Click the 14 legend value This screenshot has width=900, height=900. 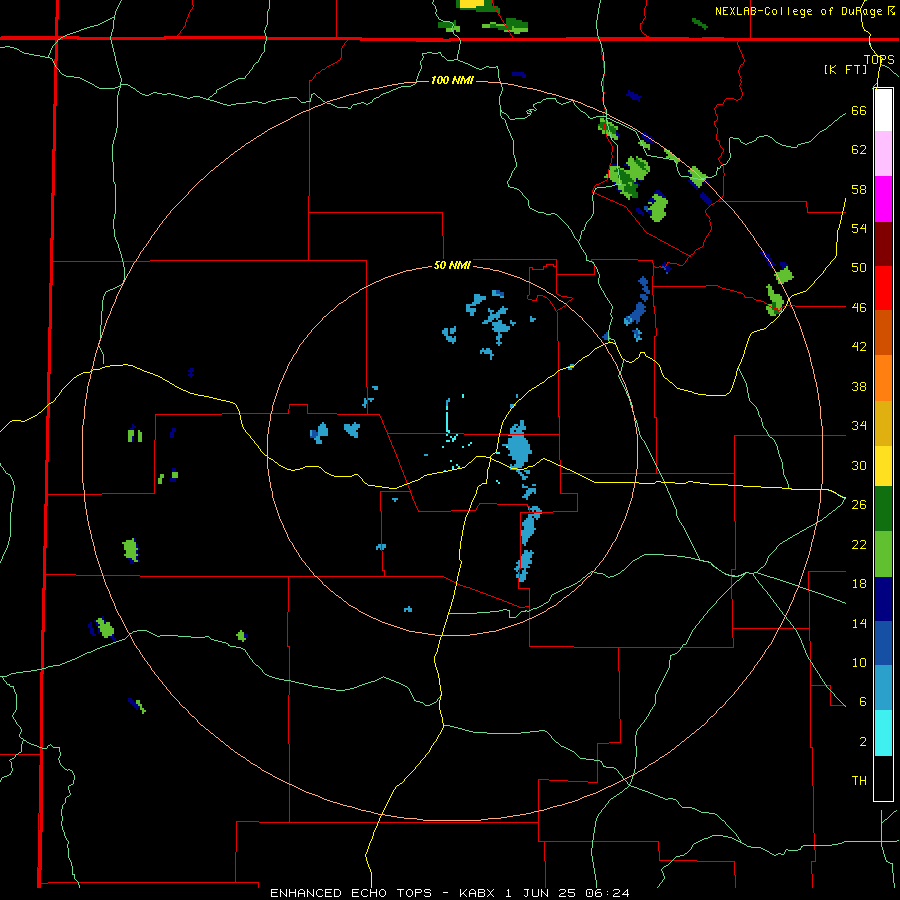859,623
